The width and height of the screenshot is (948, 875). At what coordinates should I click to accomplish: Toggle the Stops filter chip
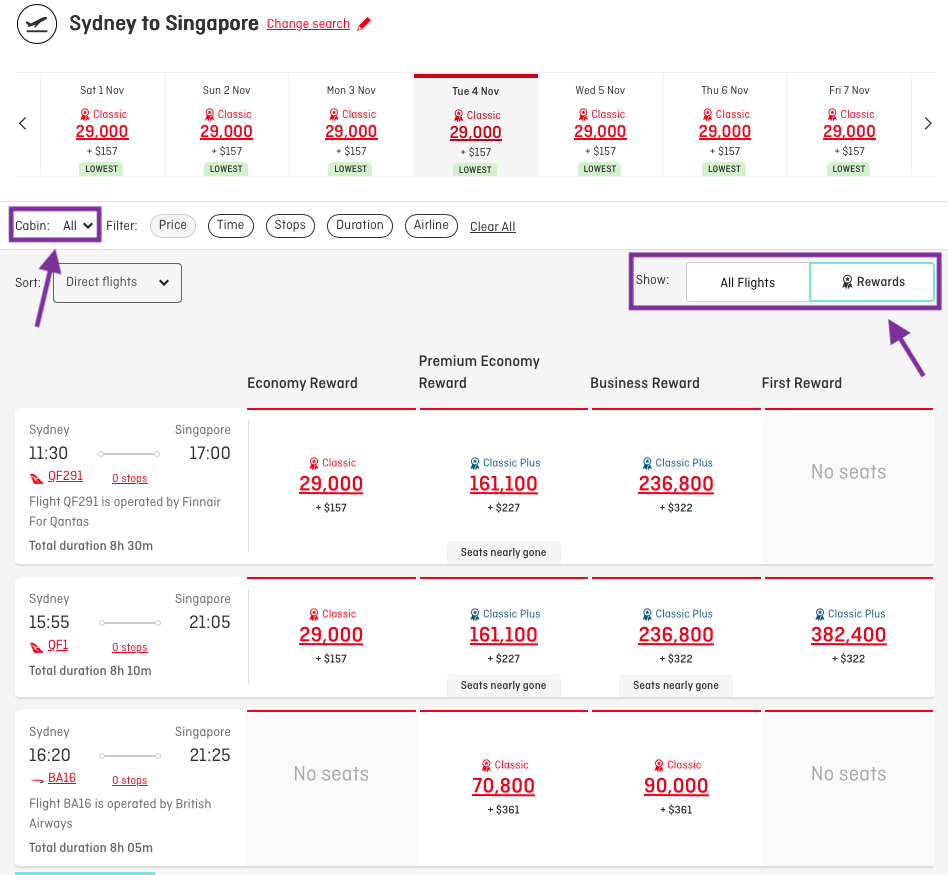click(x=290, y=226)
